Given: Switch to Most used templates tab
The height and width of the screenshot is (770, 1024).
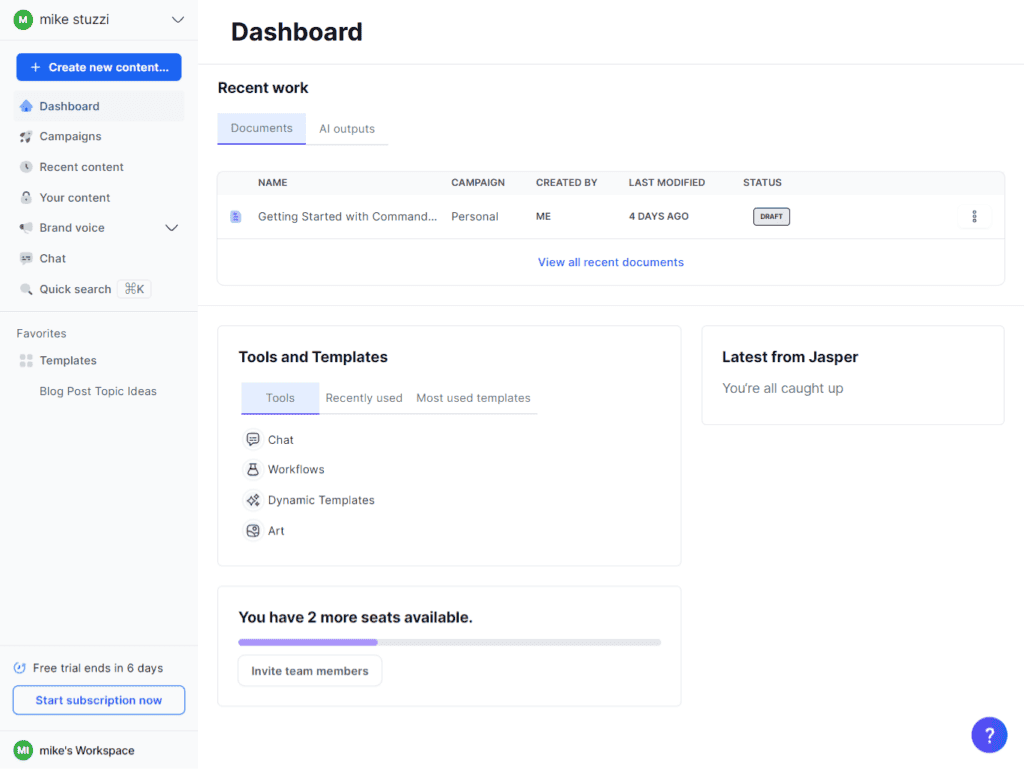Looking at the screenshot, I should pos(473,398).
